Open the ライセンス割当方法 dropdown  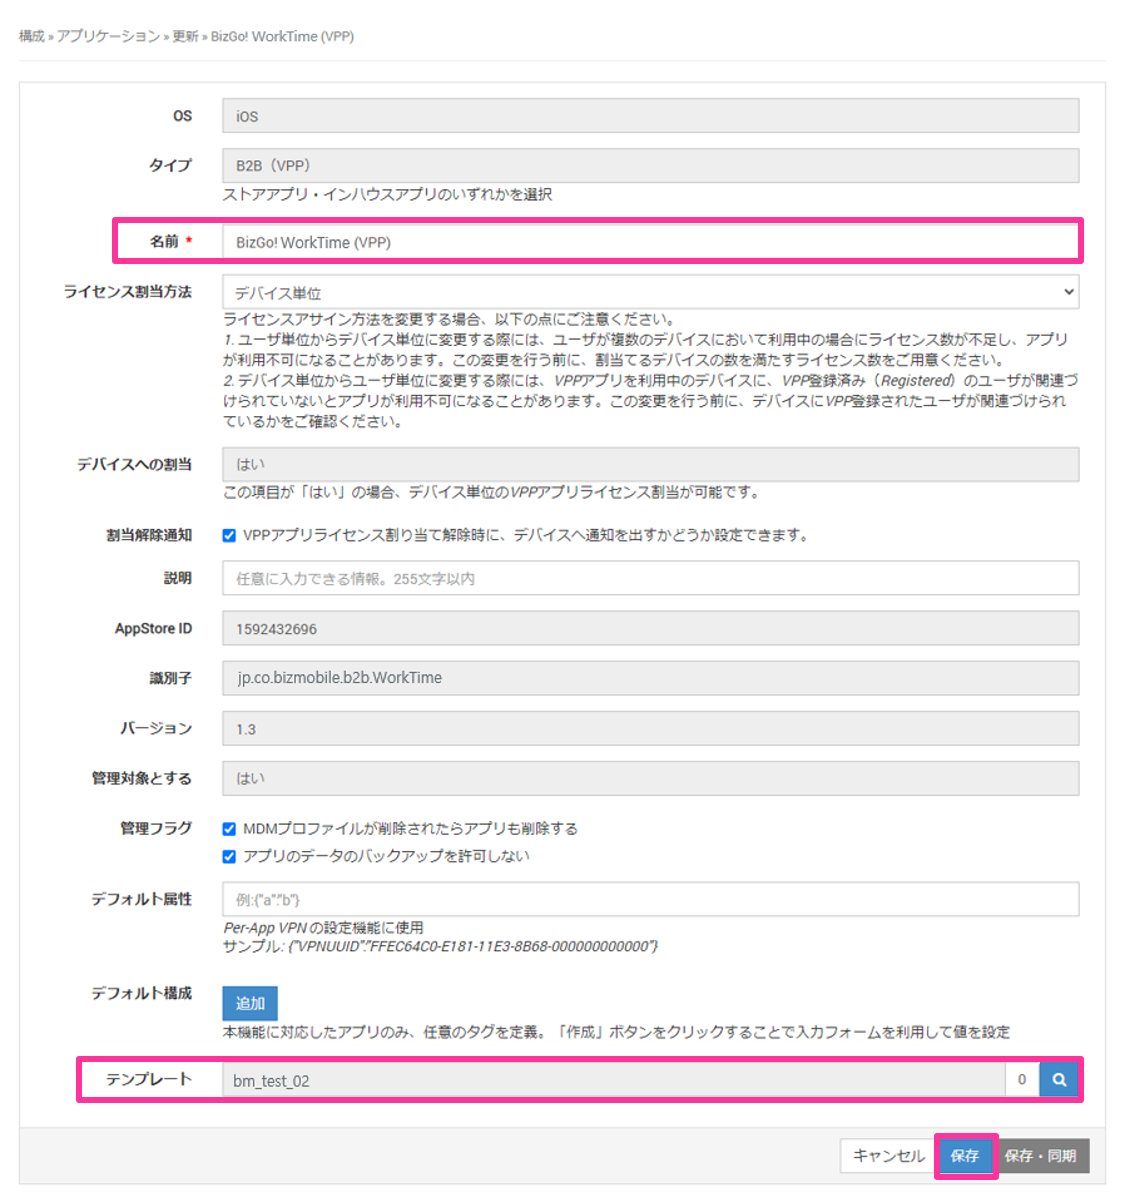(650, 292)
